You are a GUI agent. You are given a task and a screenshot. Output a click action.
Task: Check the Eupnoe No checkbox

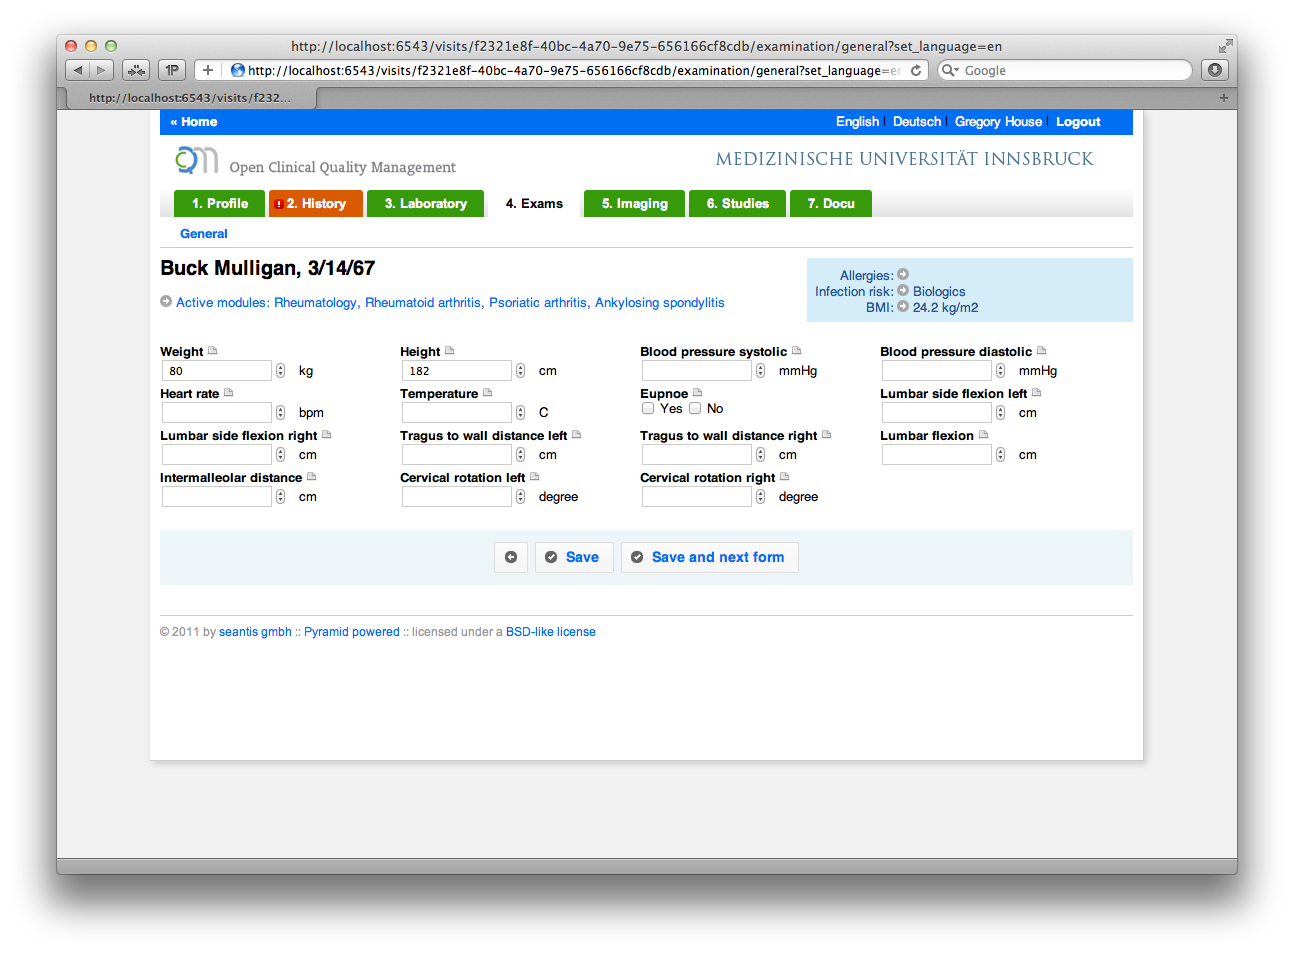pyautogui.click(x=695, y=408)
